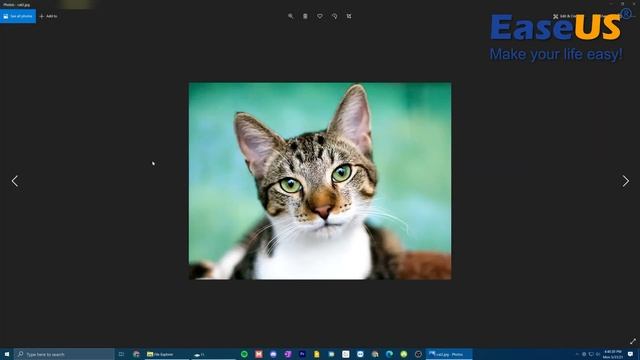Open the Add to option

pyautogui.click(x=49, y=16)
